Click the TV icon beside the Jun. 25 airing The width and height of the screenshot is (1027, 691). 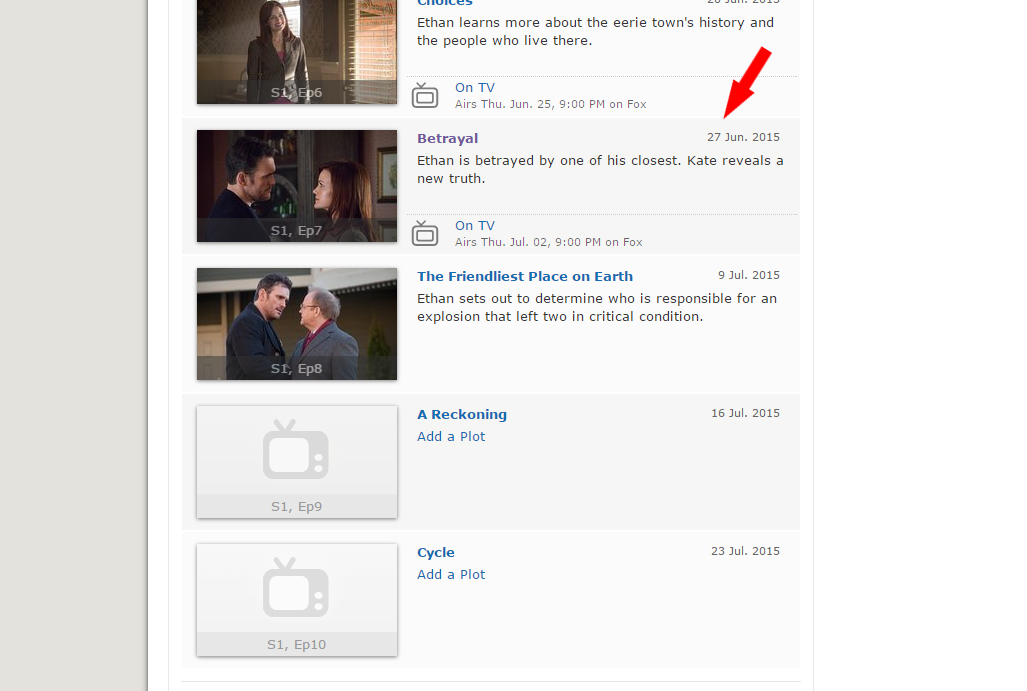425,96
